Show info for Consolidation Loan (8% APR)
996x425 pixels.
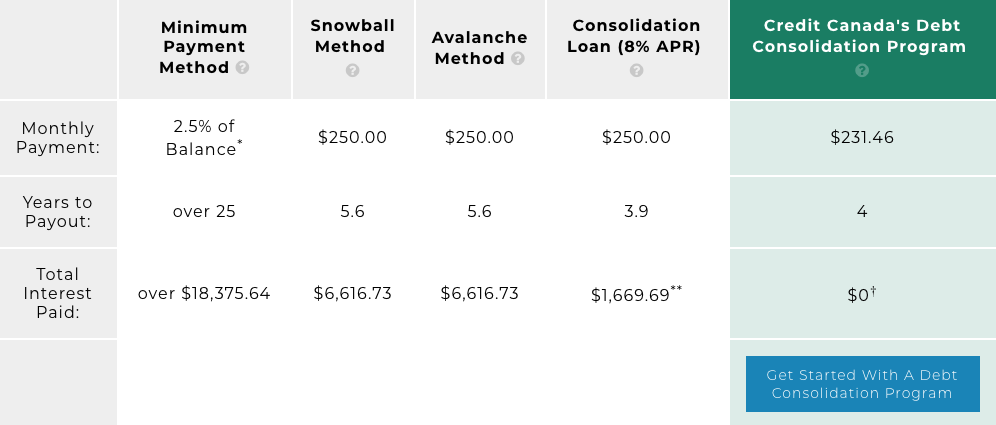click(x=636, y=71)
